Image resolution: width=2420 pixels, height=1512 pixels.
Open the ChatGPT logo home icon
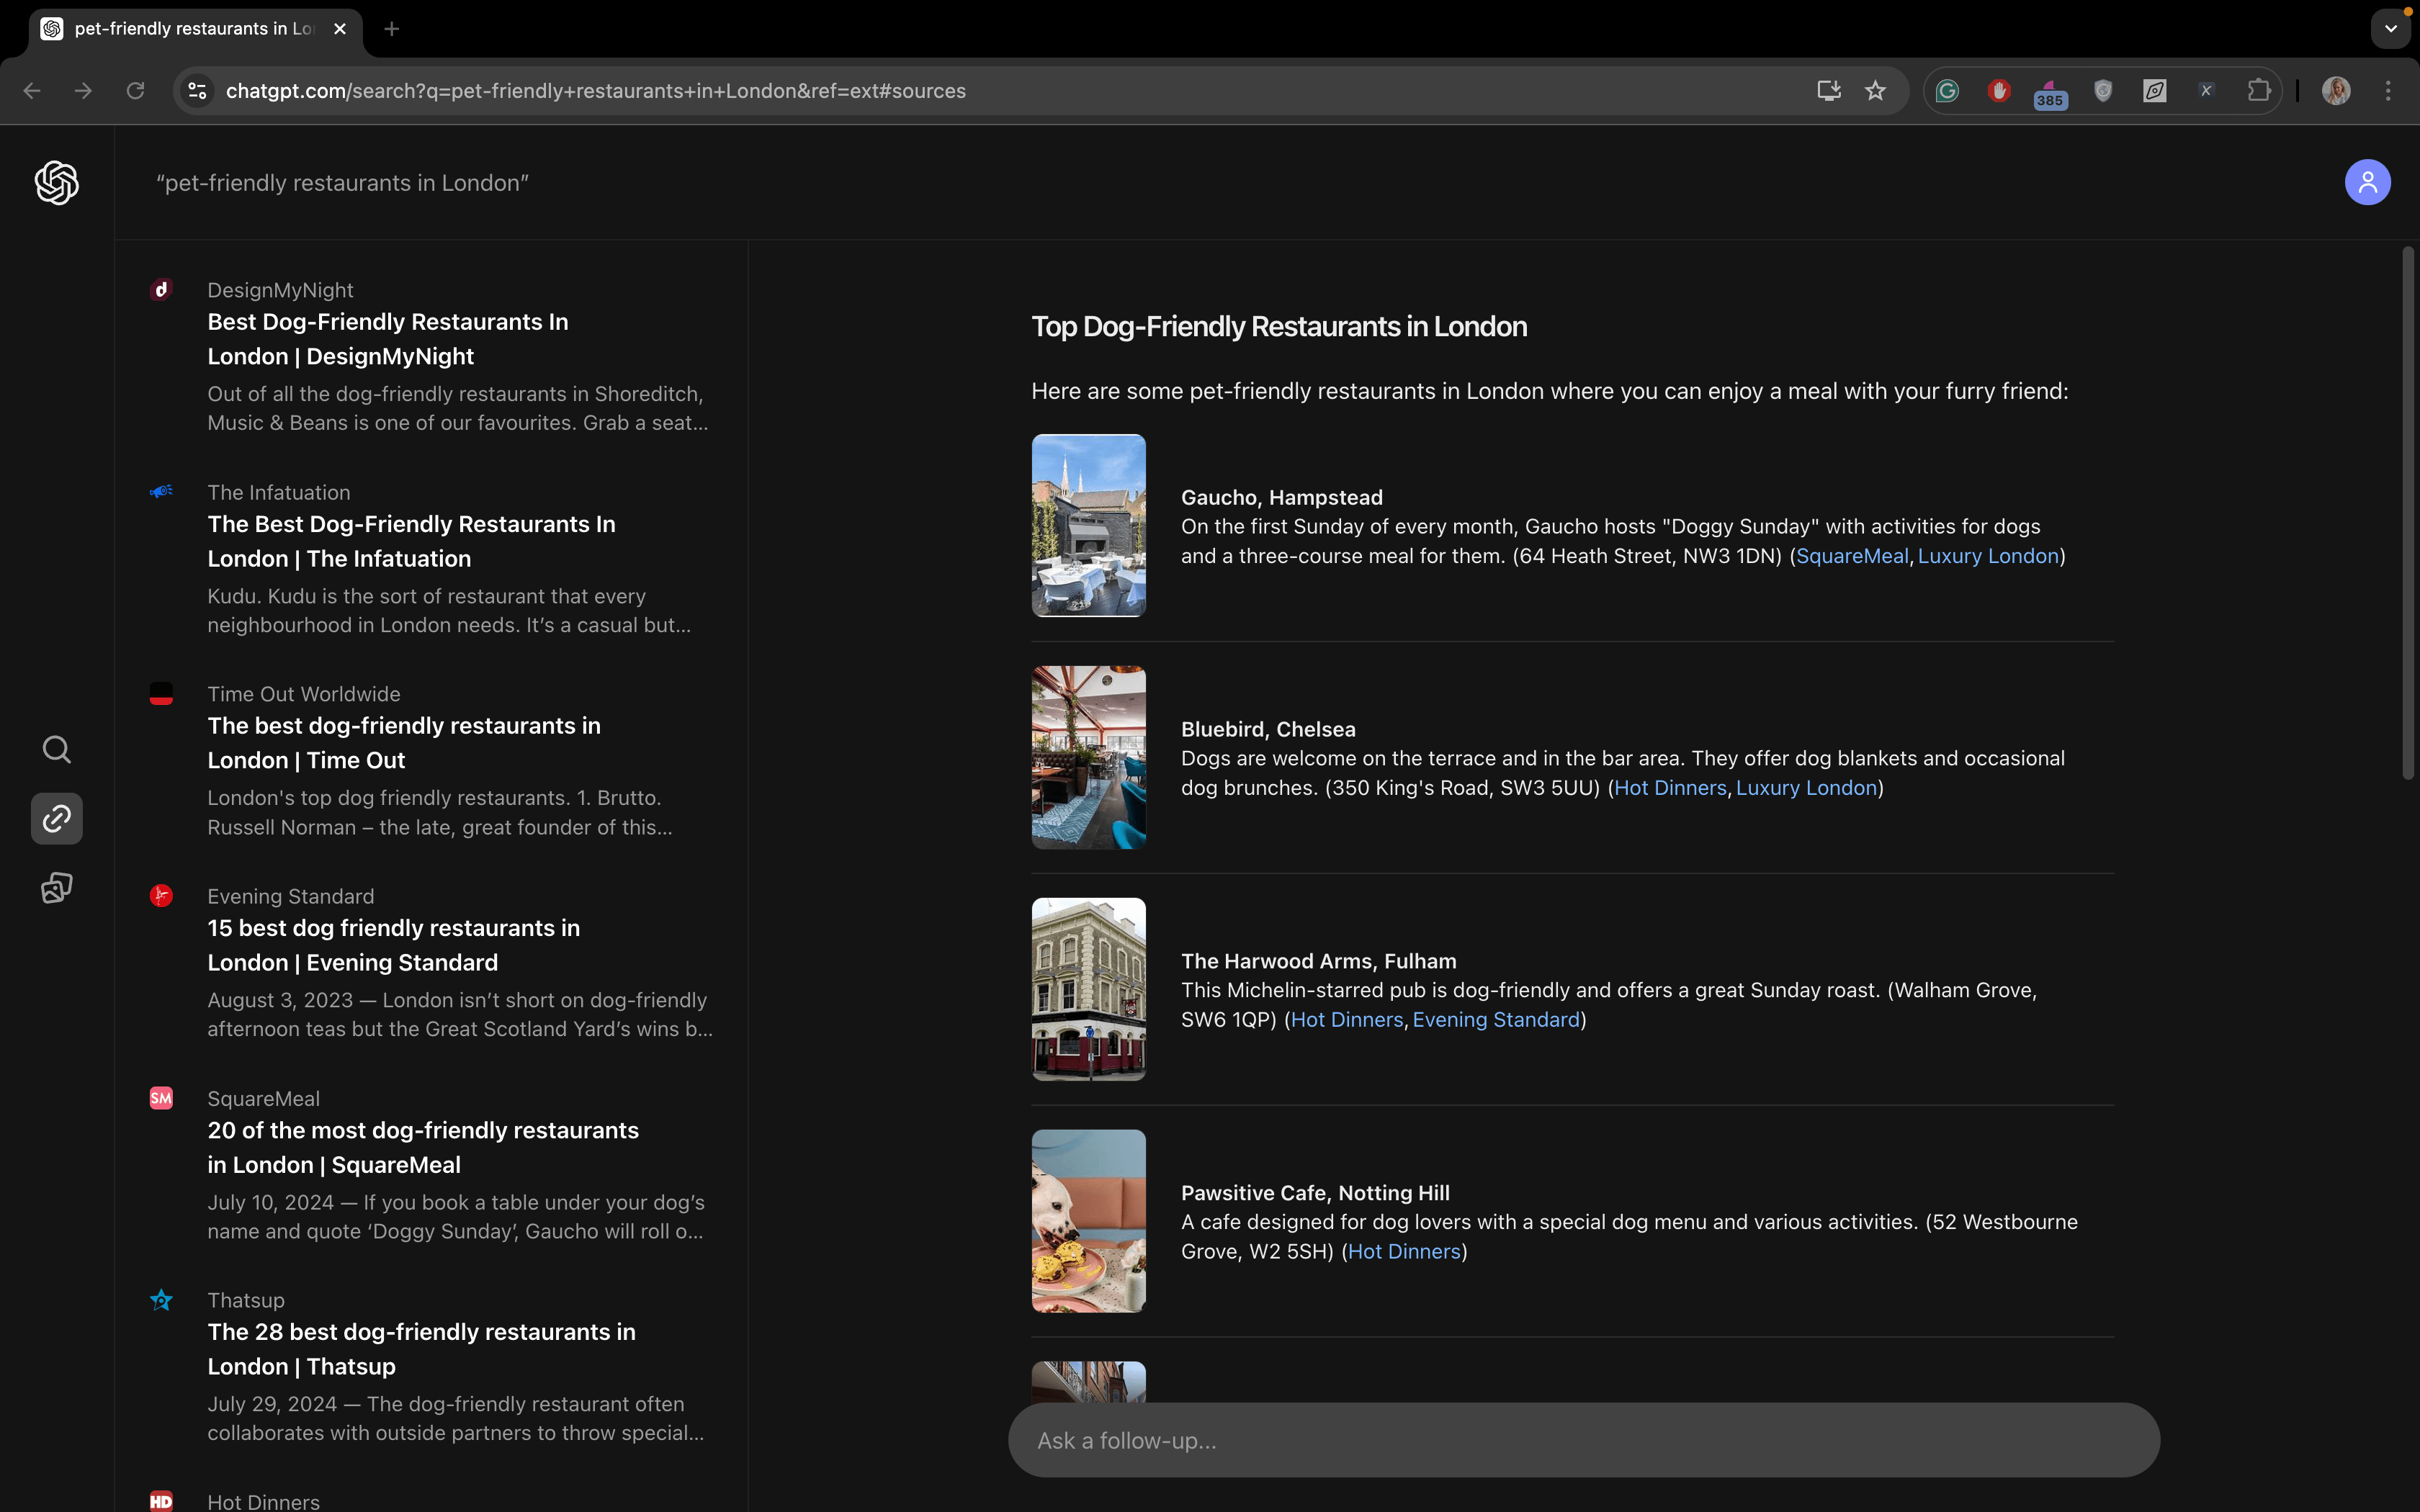pos(57,183)
